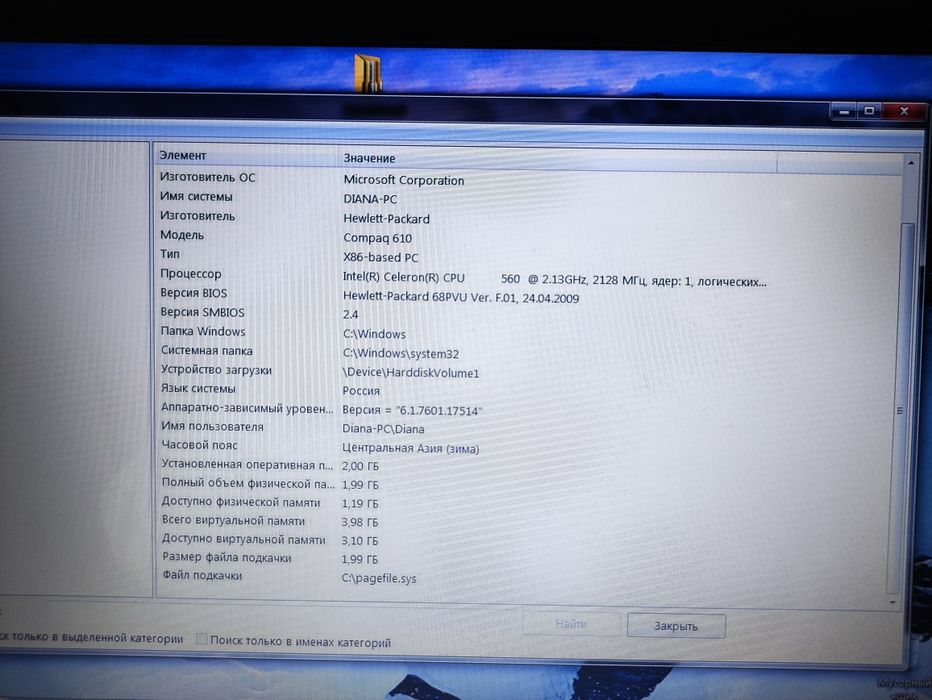
Task: Click the vertical scrollbar thumb
Action: (901, 407)
